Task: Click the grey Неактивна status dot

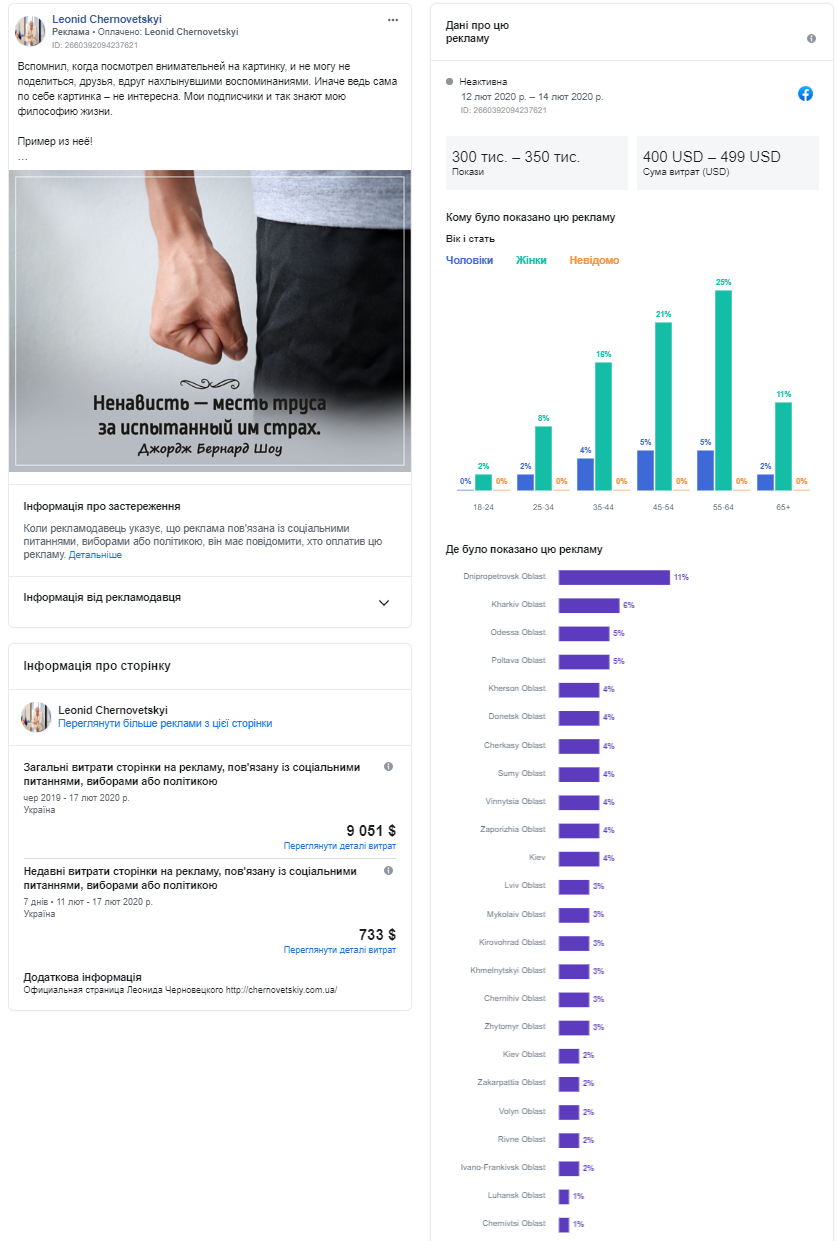Action: tap(450, 81)
